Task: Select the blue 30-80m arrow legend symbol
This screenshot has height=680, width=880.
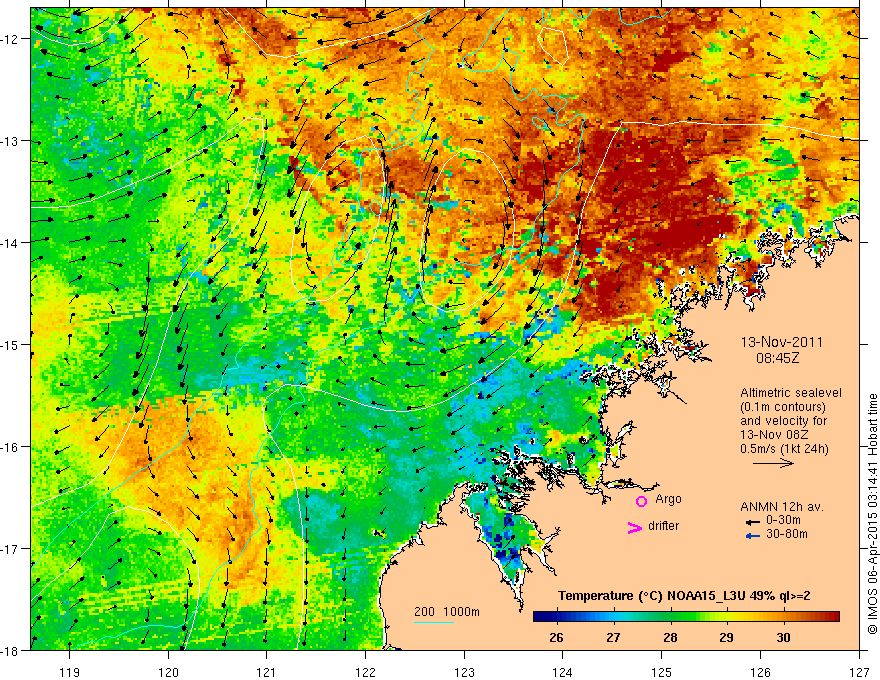Action: [752, 536]
